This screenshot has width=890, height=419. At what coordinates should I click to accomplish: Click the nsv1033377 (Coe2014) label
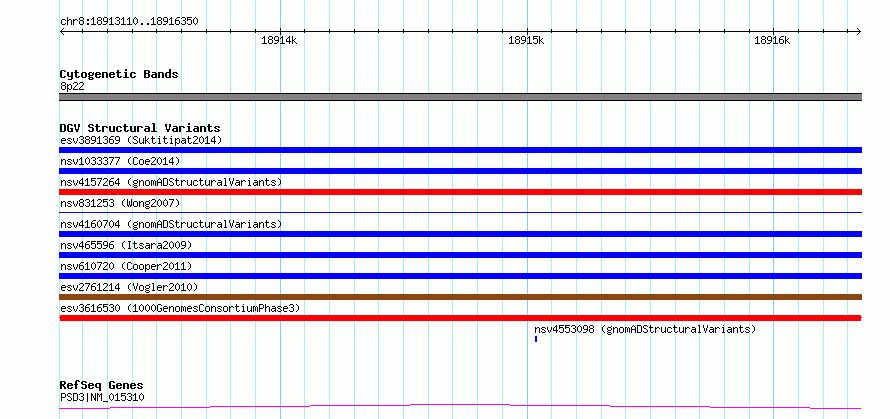point(120,161)
